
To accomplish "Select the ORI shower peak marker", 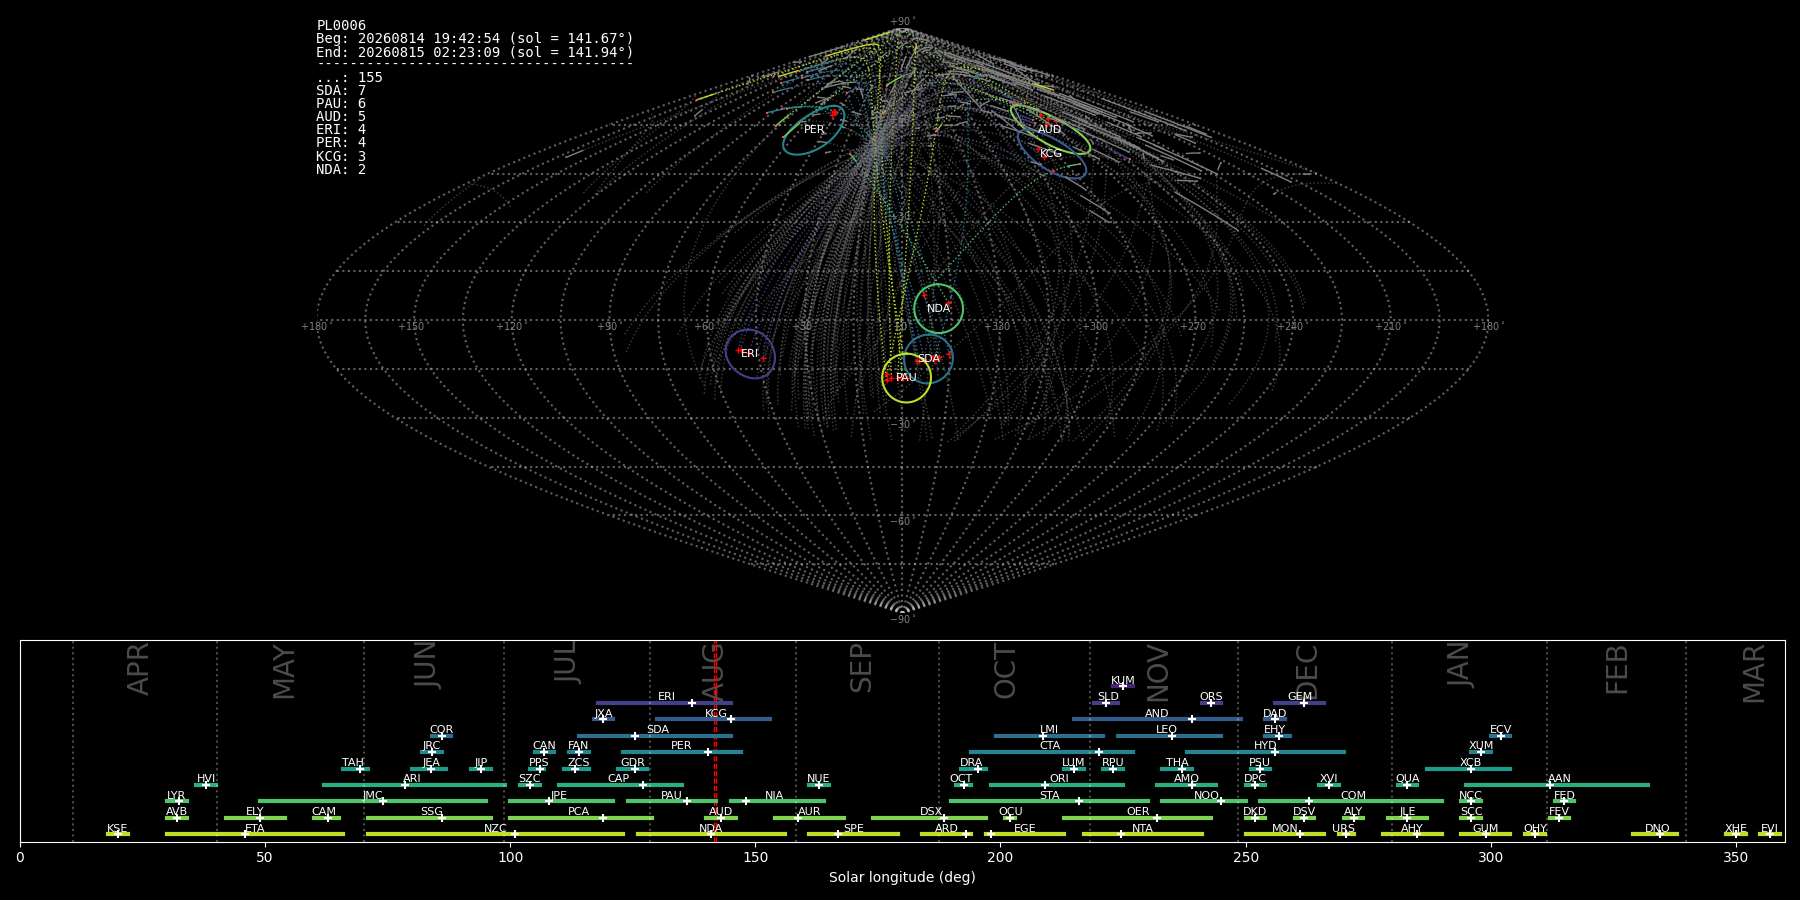I will coord(1045,785).
